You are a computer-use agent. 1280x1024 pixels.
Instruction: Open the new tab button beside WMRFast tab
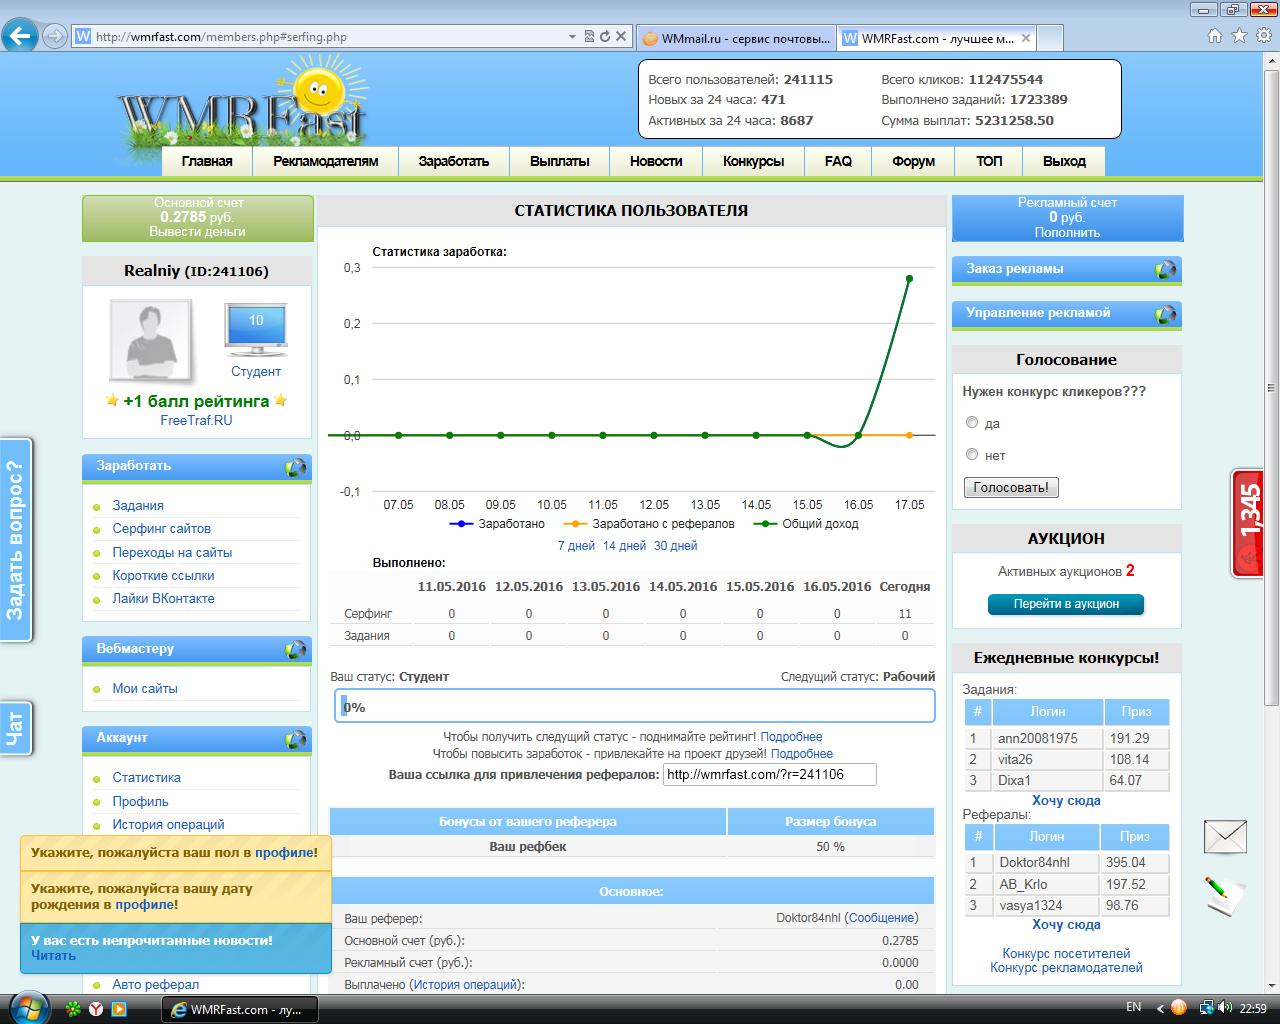1049,38
